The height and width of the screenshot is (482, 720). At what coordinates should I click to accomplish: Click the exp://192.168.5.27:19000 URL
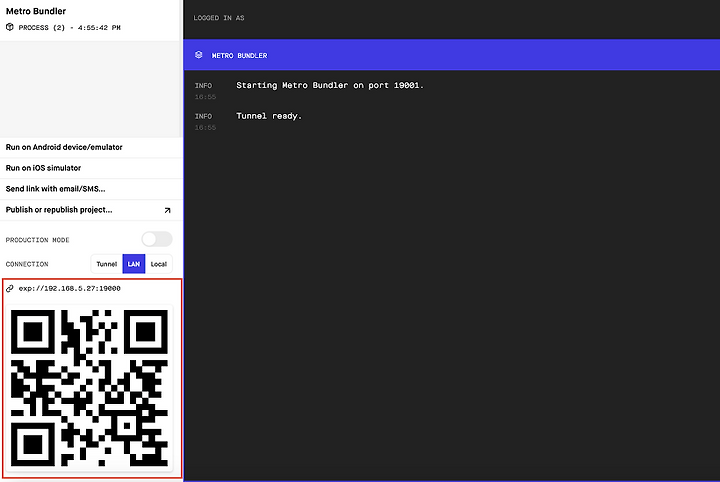(70, 288)
